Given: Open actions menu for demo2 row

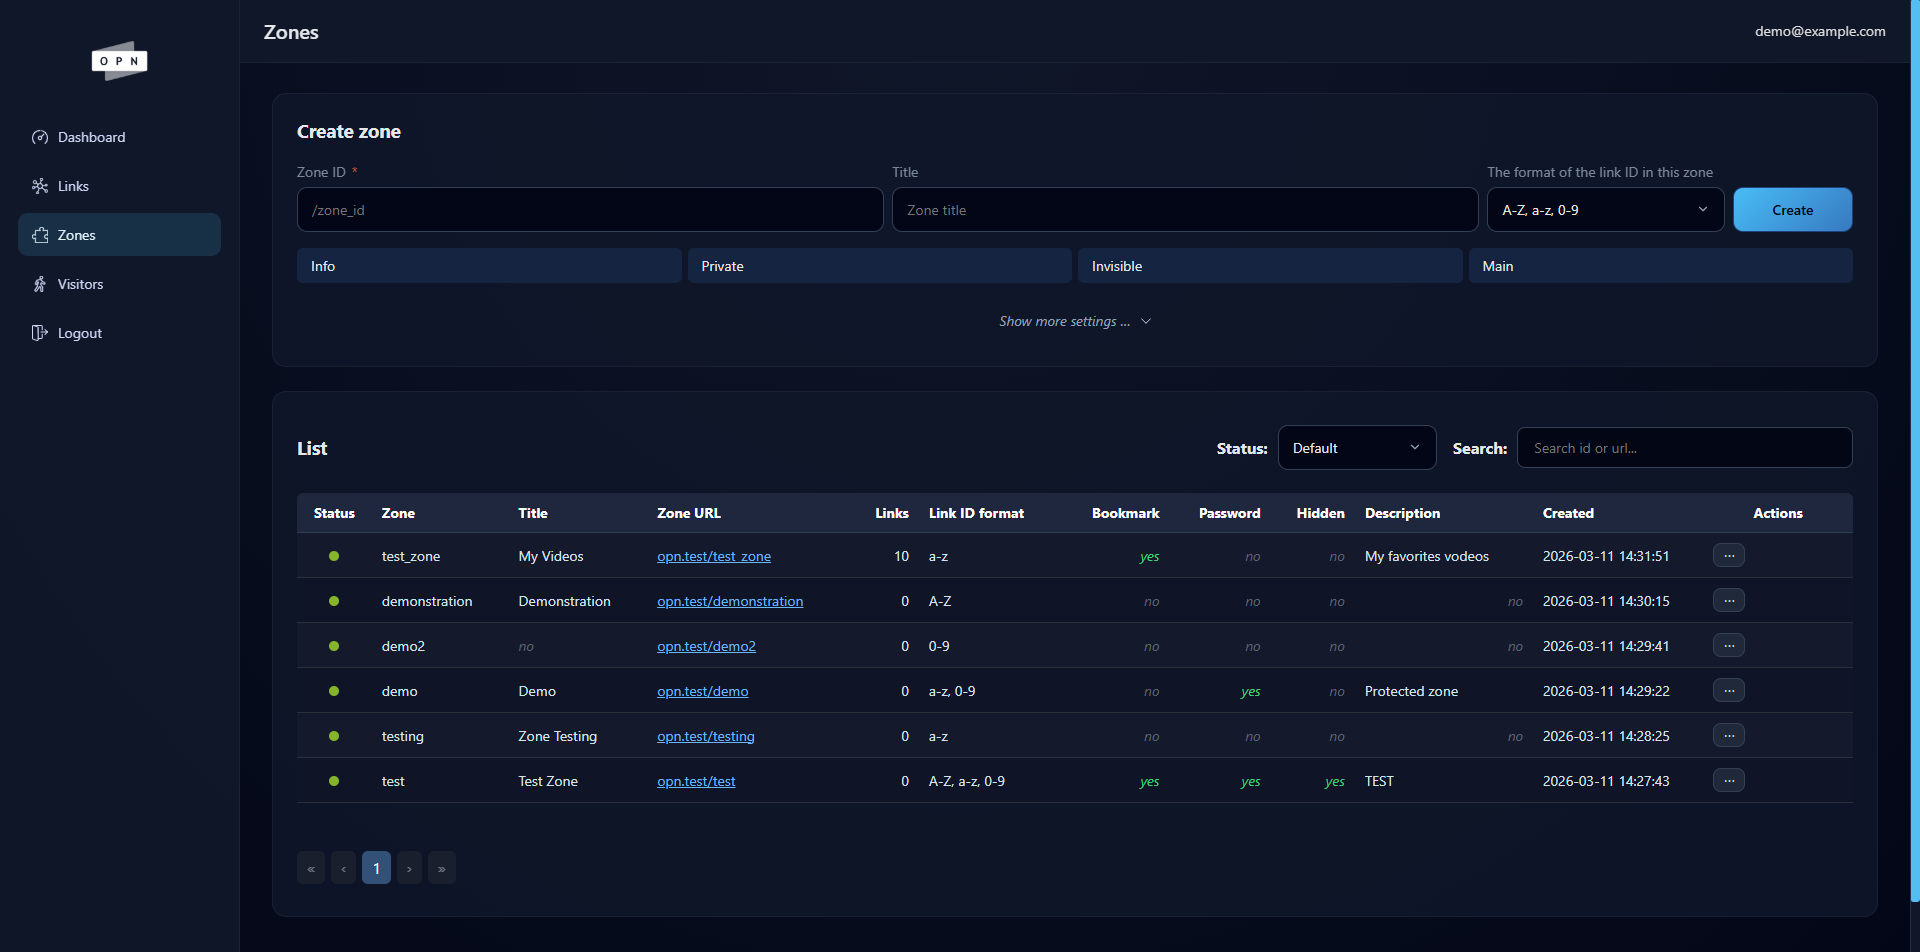Looking at the screenshot, I should click(1728, 646).
